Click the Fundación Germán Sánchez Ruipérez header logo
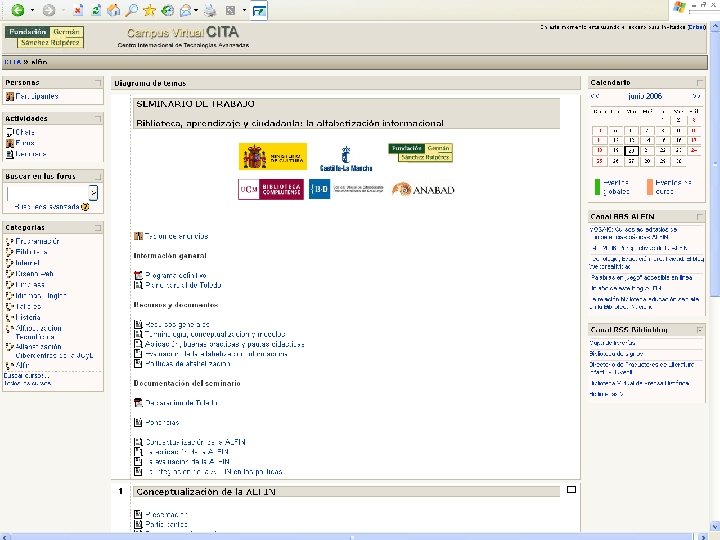This screenshot has width=720, height=540. (44, 37)
